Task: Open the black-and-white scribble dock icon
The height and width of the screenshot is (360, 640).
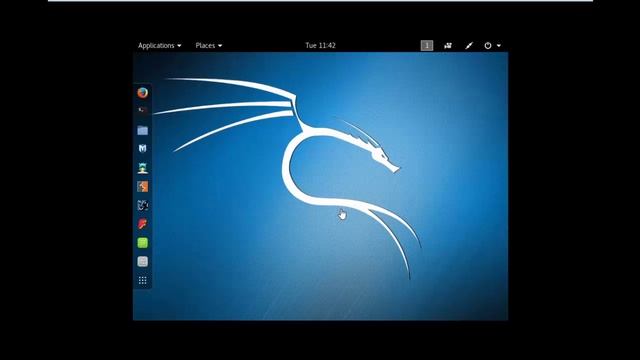Action: click(142, 205)
